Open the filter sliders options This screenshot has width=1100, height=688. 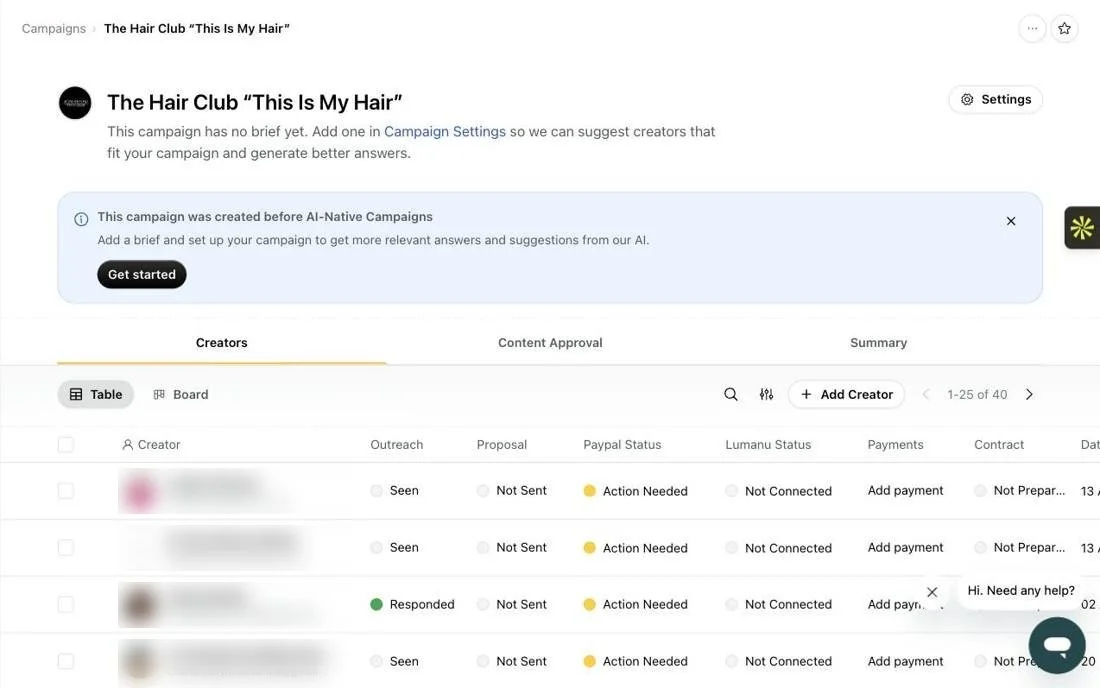[x=766, y=395]
